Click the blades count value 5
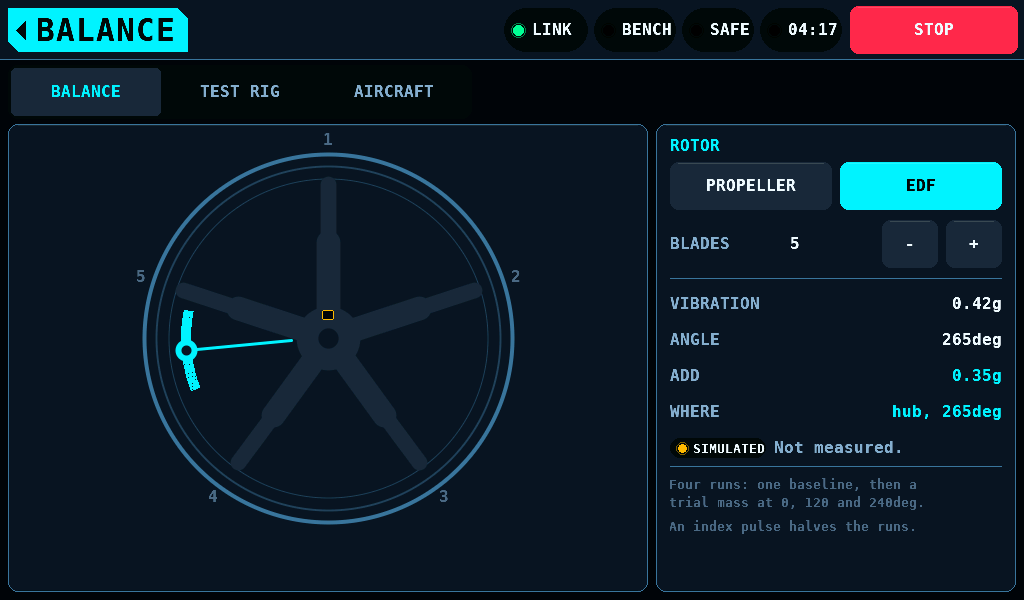Viewport: 1024px width, 600px height. 795,244
